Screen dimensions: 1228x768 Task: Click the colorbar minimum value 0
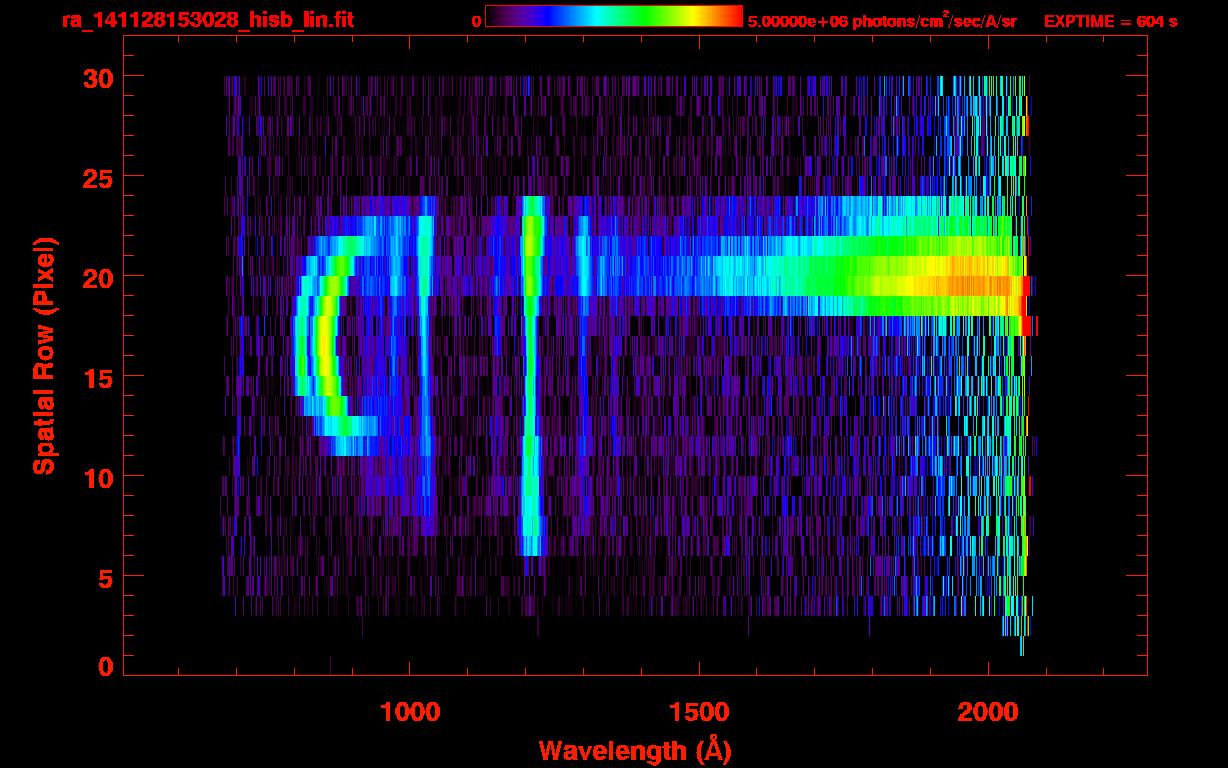[477, 20]
